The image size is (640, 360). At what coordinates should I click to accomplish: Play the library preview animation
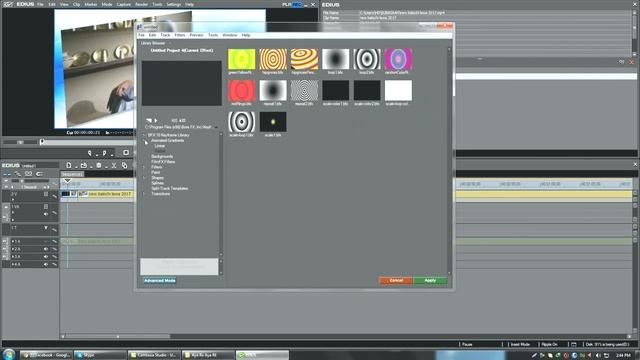[x=156, y=120]
